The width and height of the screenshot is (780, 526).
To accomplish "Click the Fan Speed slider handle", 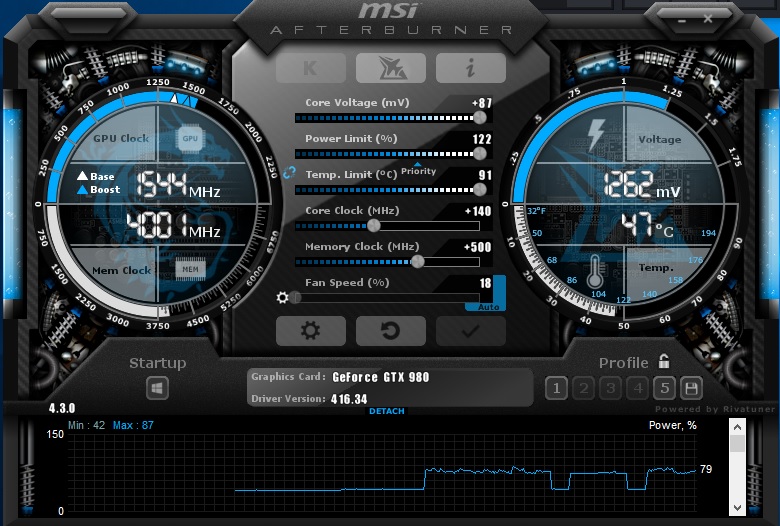I will click(x=296, y=298).
